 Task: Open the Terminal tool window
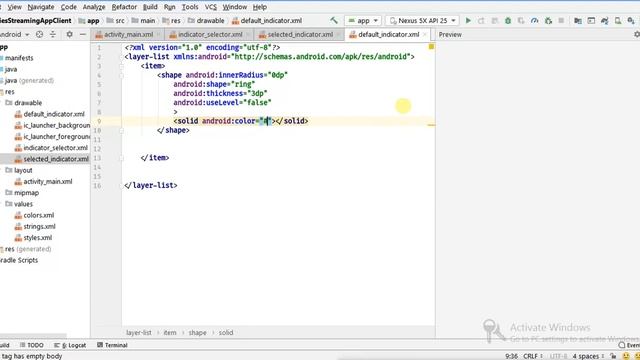(x=112, y=345)
